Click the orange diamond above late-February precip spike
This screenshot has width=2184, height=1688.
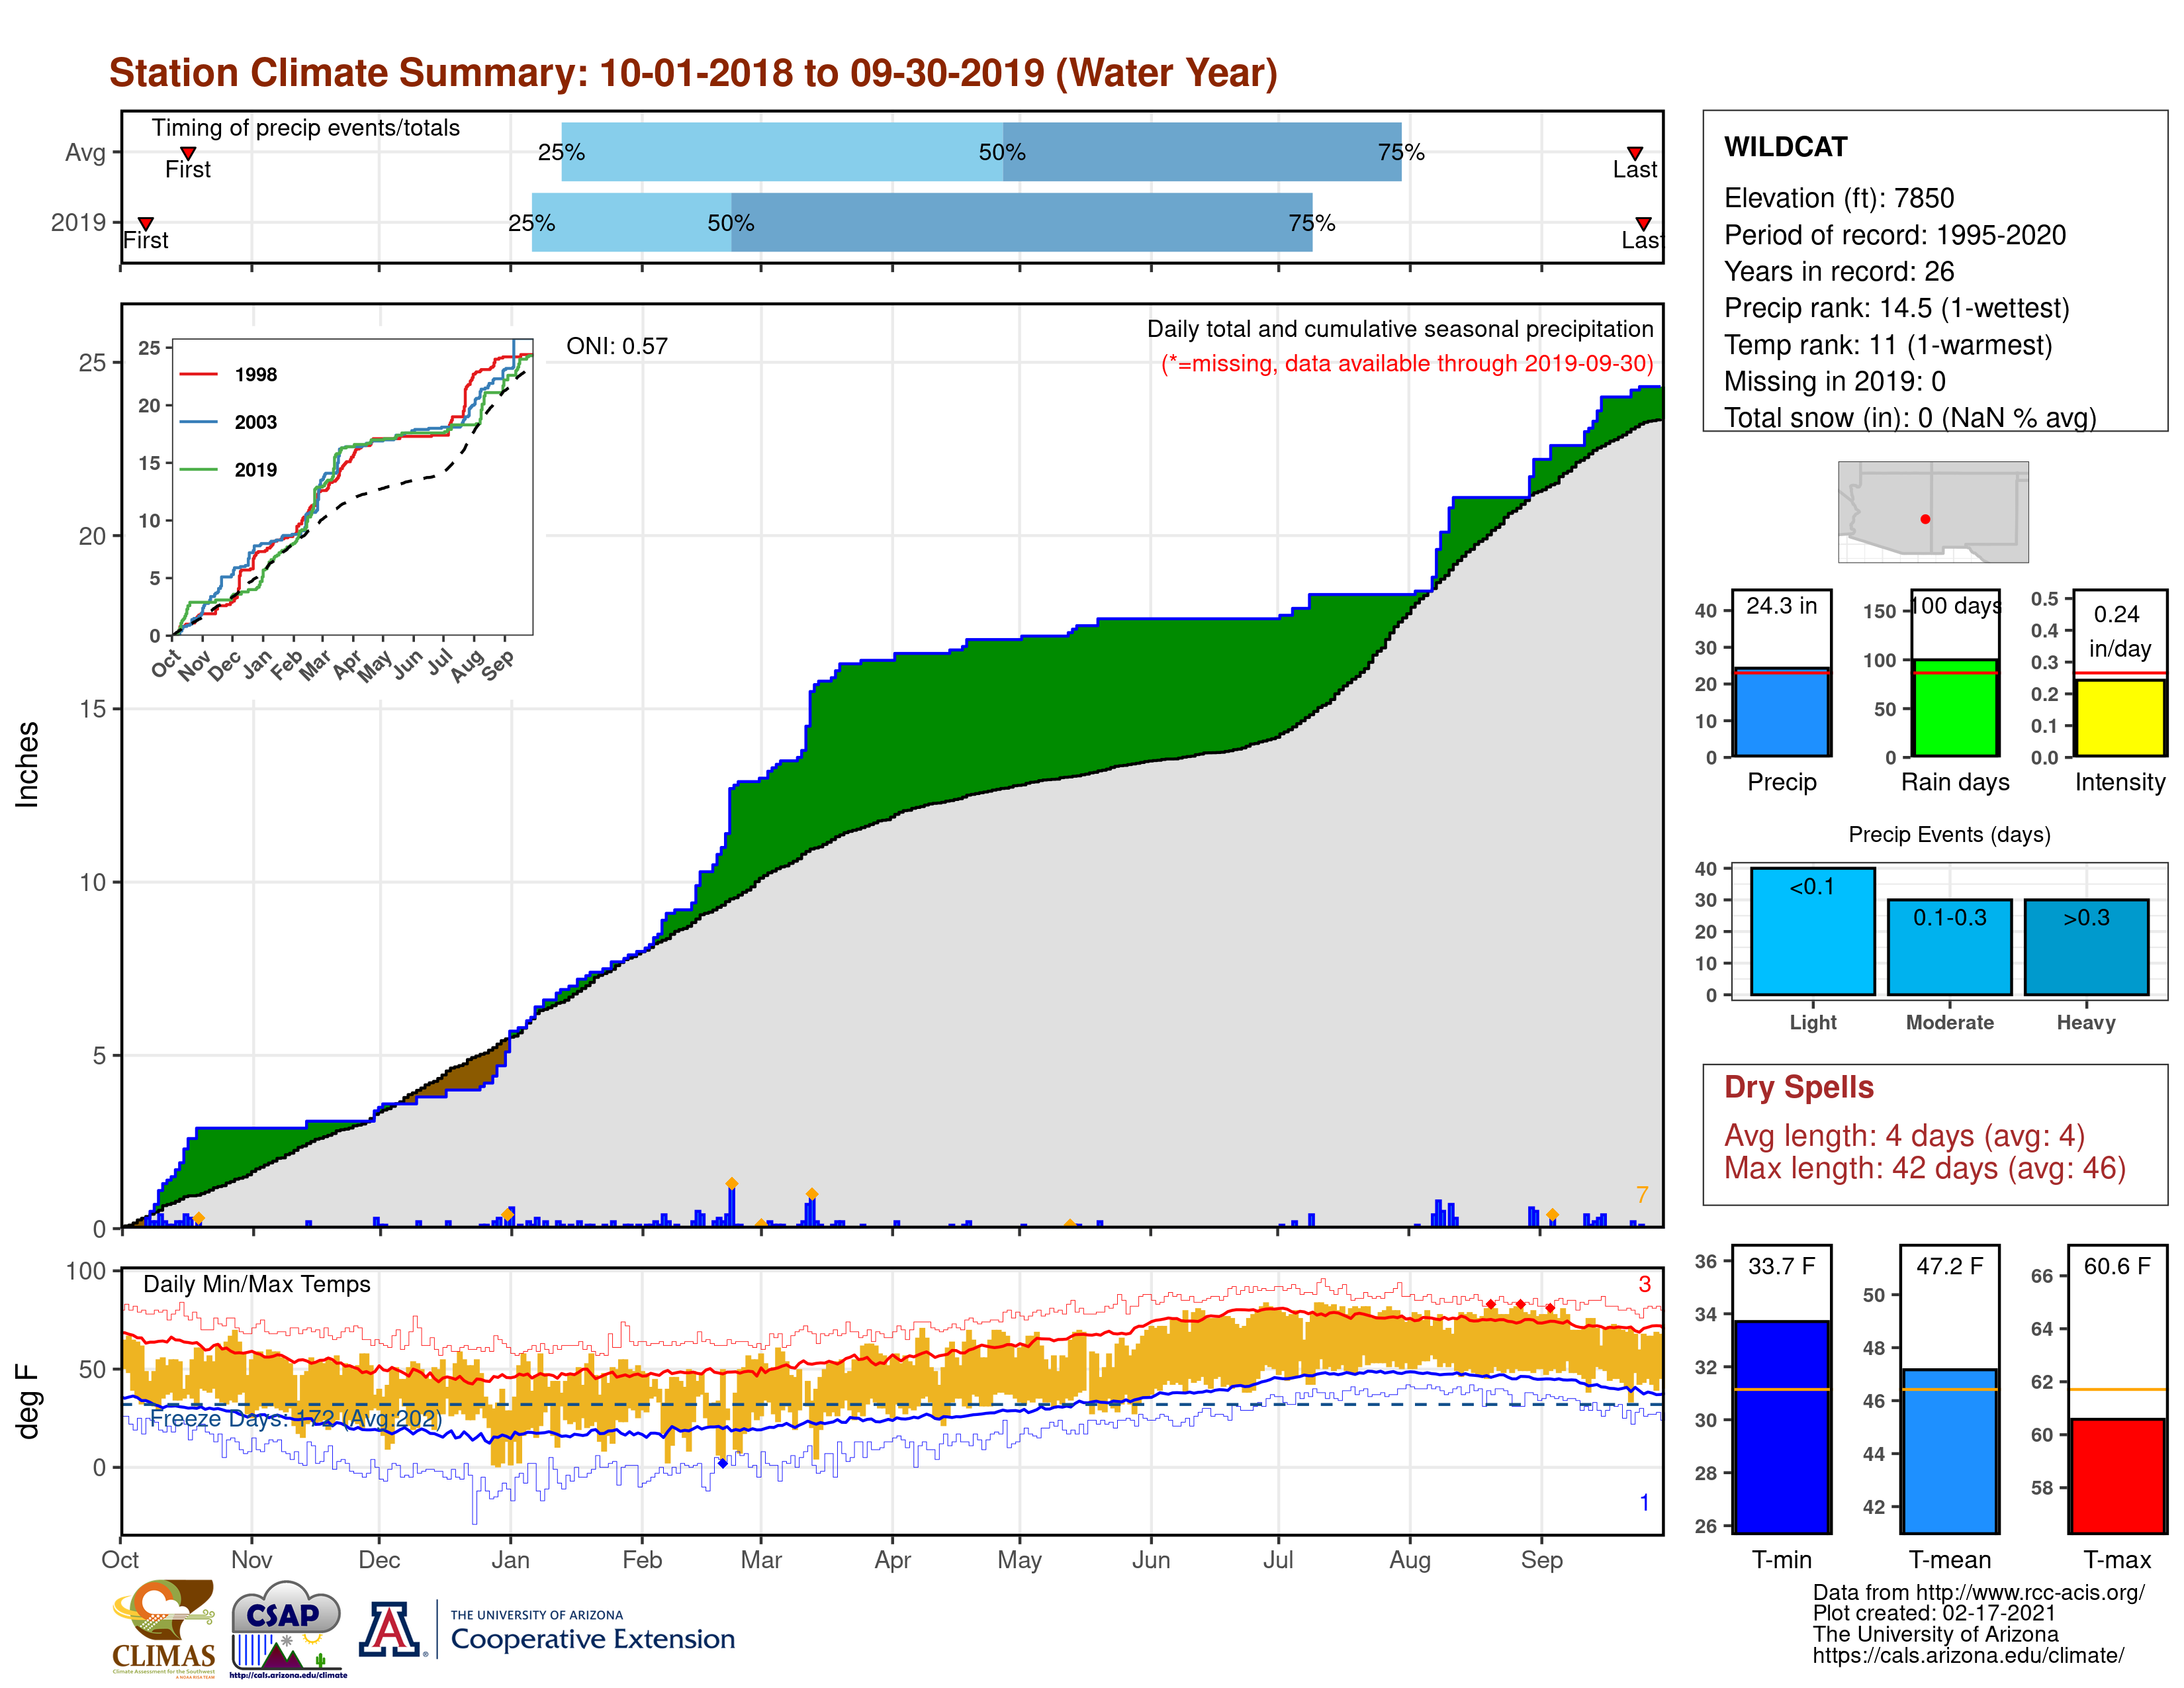(732, 1183)
